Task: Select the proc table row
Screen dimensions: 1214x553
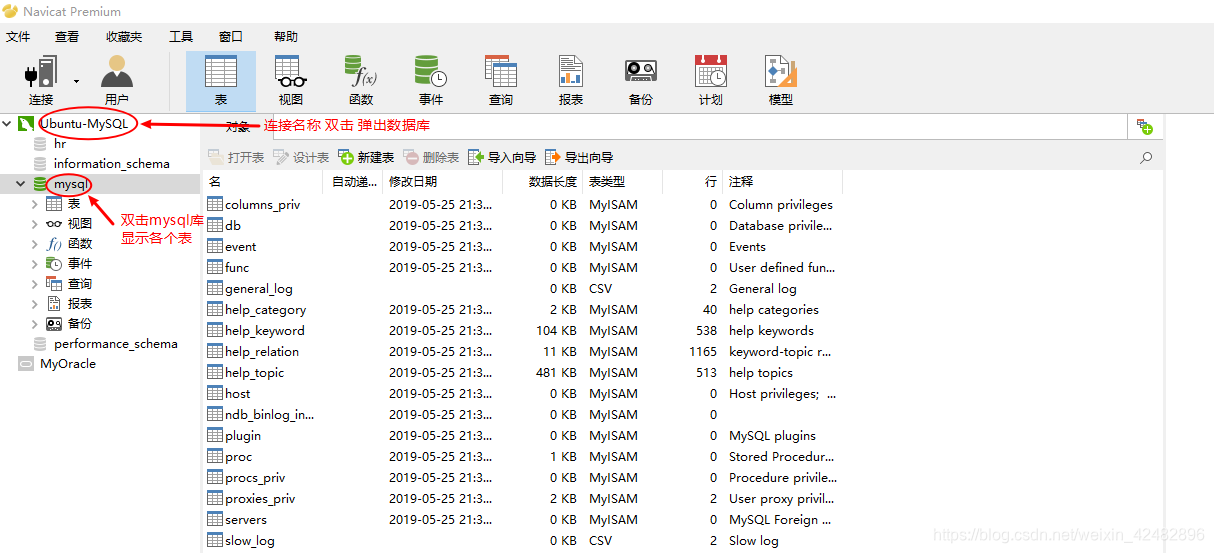Action: 522,457
